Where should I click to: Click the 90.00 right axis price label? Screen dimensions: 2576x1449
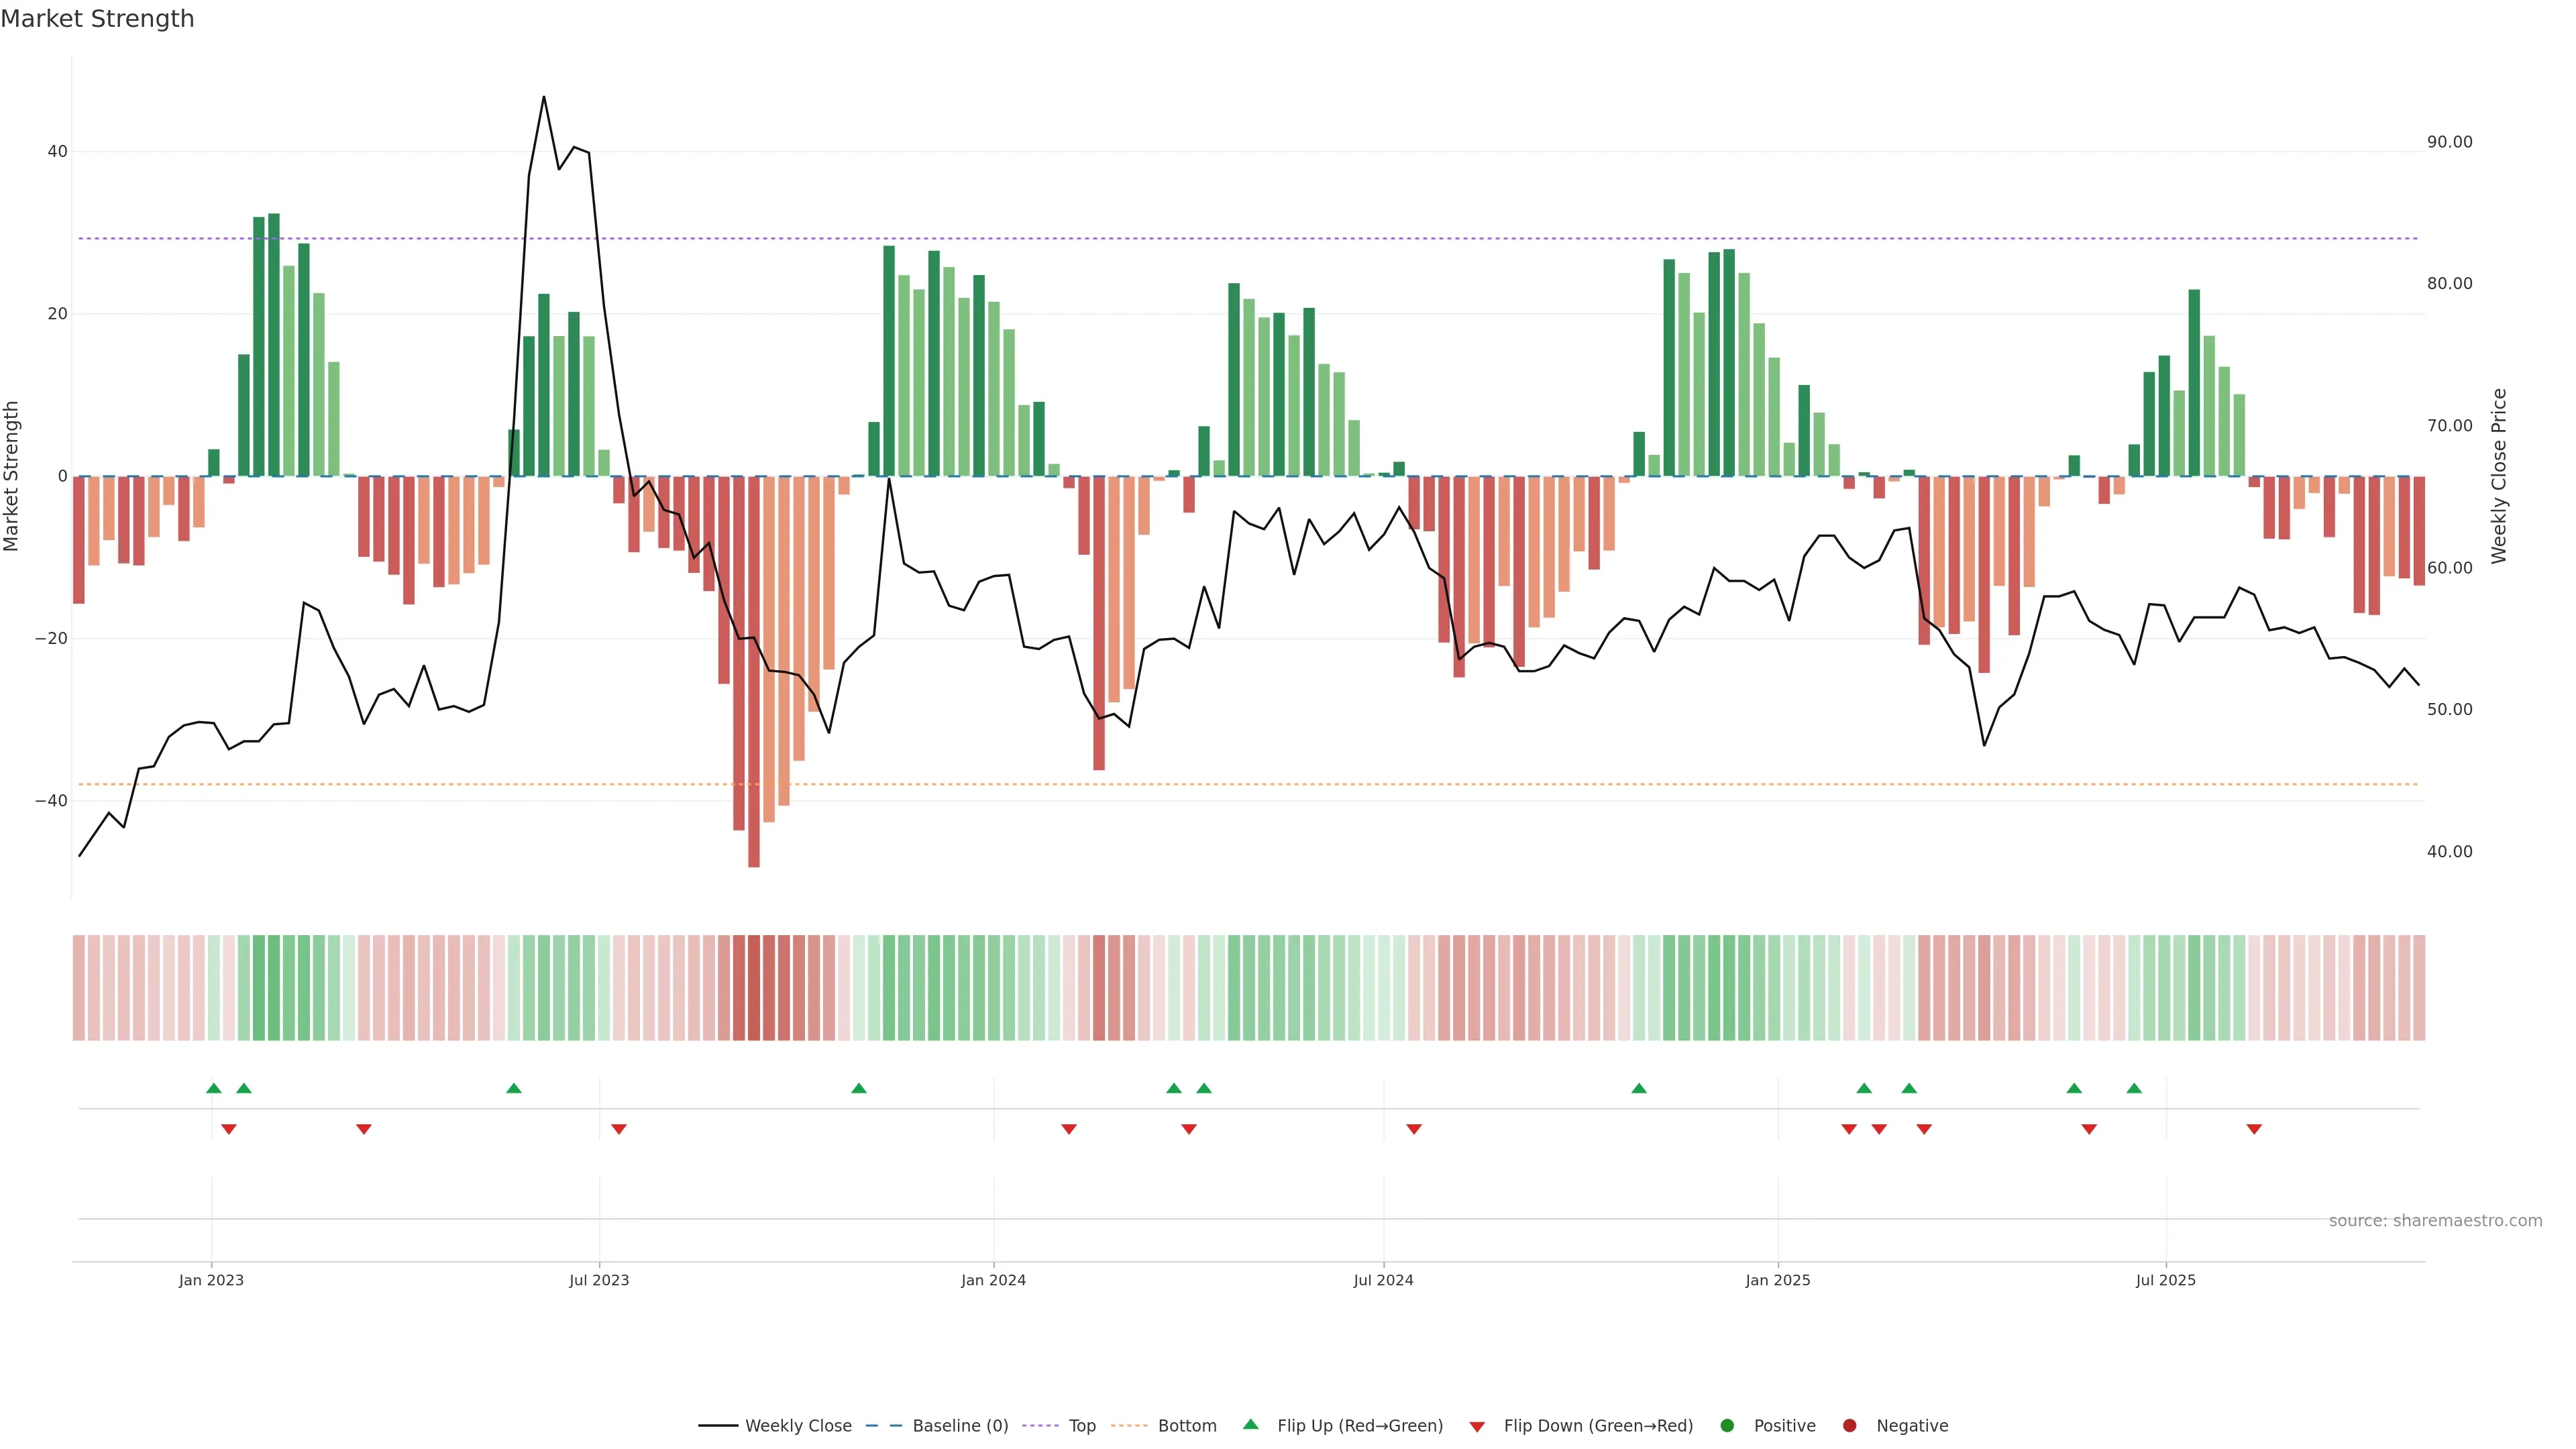pos(2449,142)
